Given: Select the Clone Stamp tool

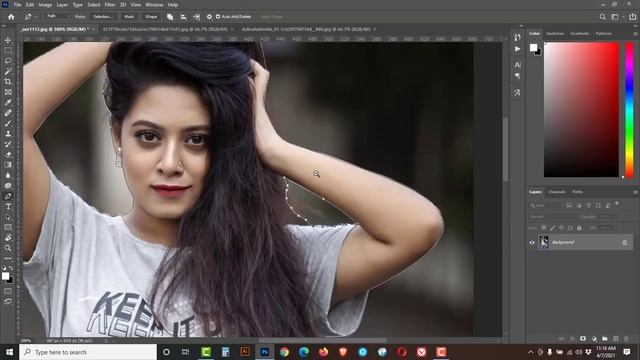Looking at the screenshot, I should 8,133.
